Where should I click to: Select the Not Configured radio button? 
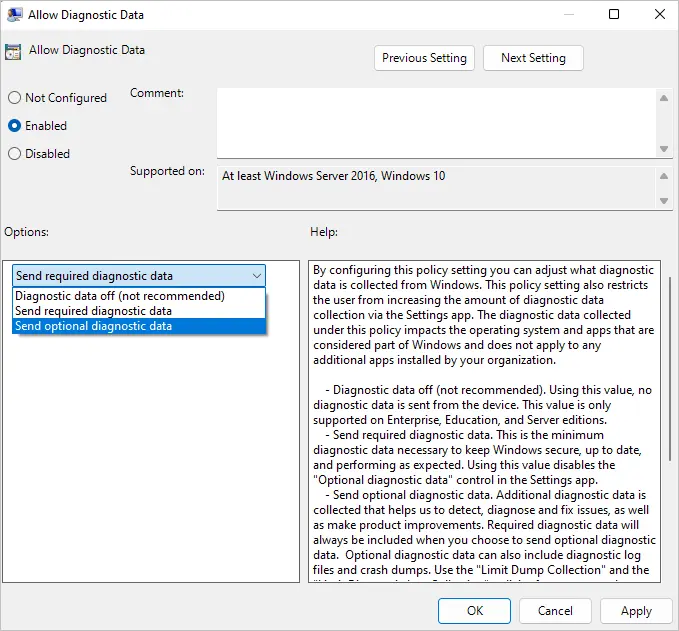tap(14, 97)
